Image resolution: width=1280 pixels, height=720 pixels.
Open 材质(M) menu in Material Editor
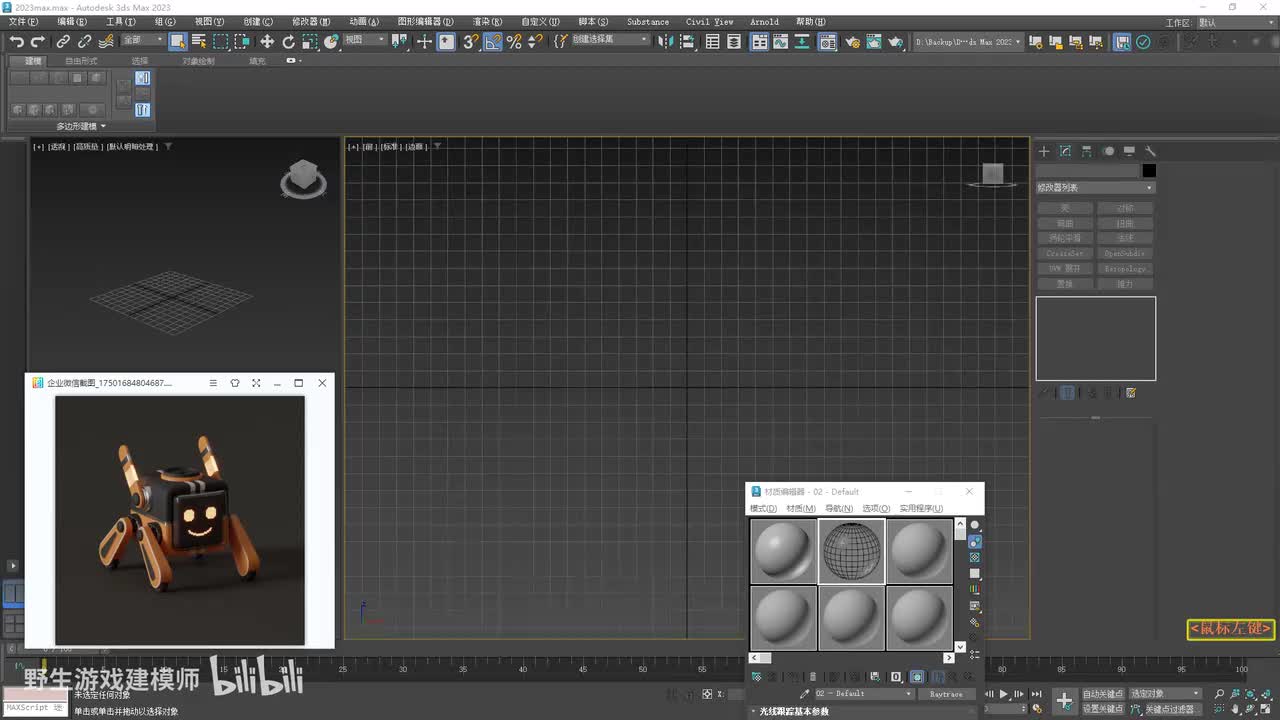(801, 508)
